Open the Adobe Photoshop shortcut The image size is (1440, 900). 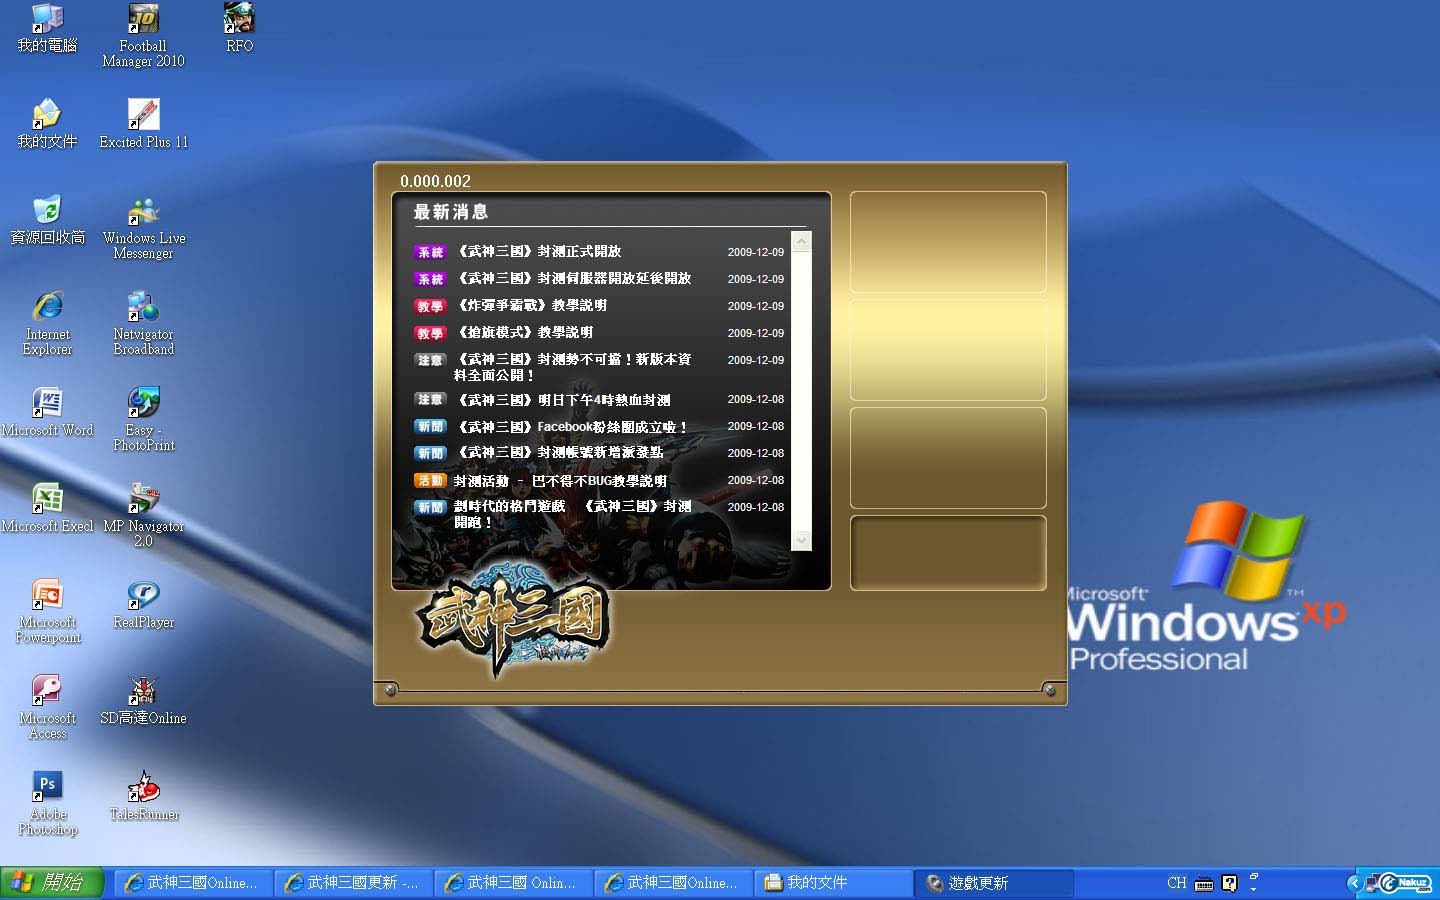(x=47, y=788)
